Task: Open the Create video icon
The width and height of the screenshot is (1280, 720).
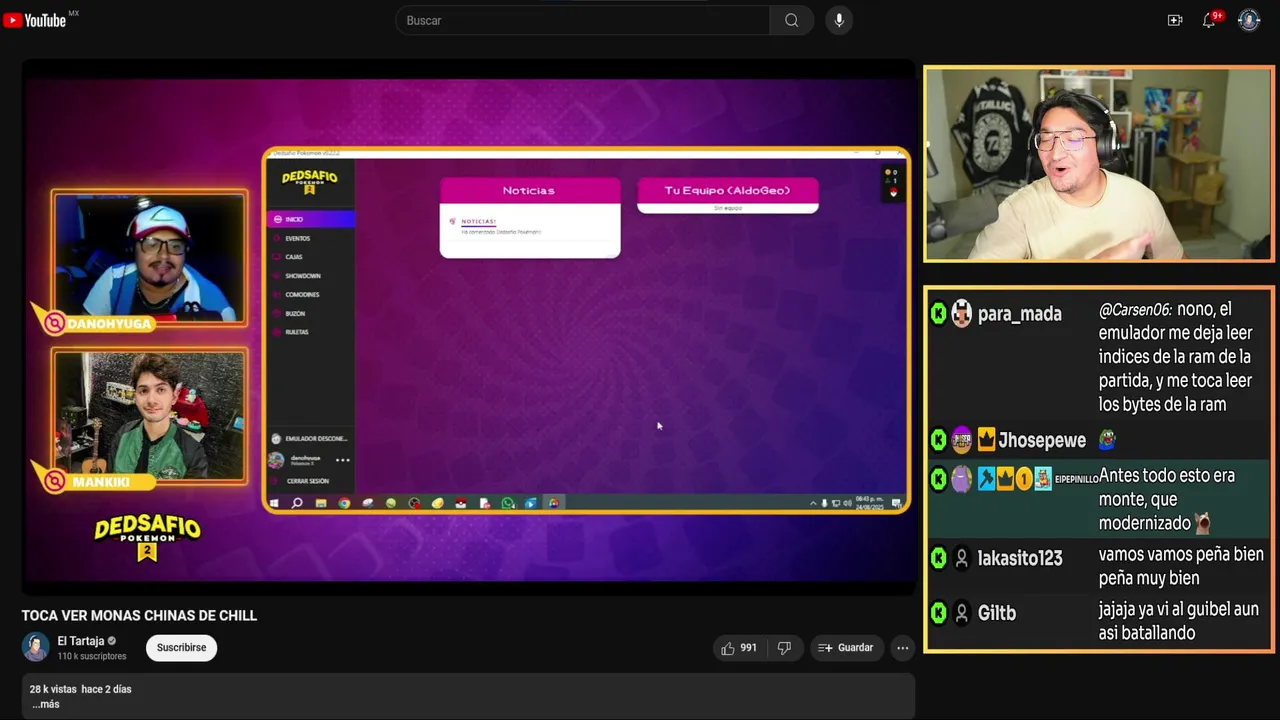Action: (x=1175, y=20)
